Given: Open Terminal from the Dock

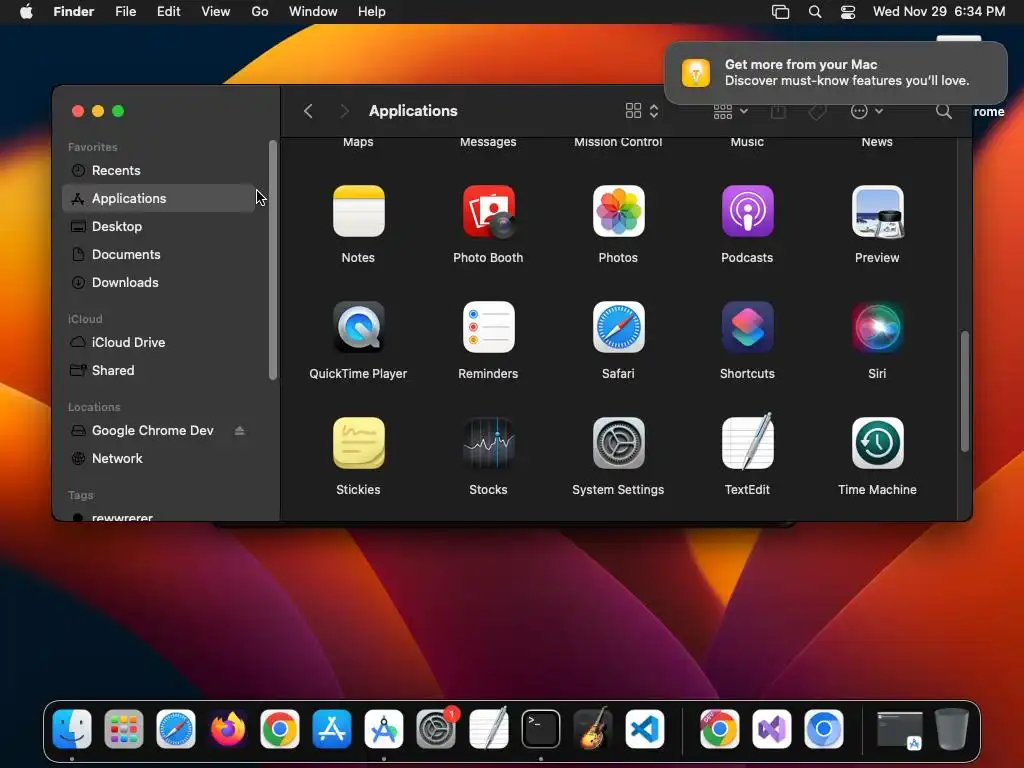Looking at the screenshot, I should tap(541, 729).
